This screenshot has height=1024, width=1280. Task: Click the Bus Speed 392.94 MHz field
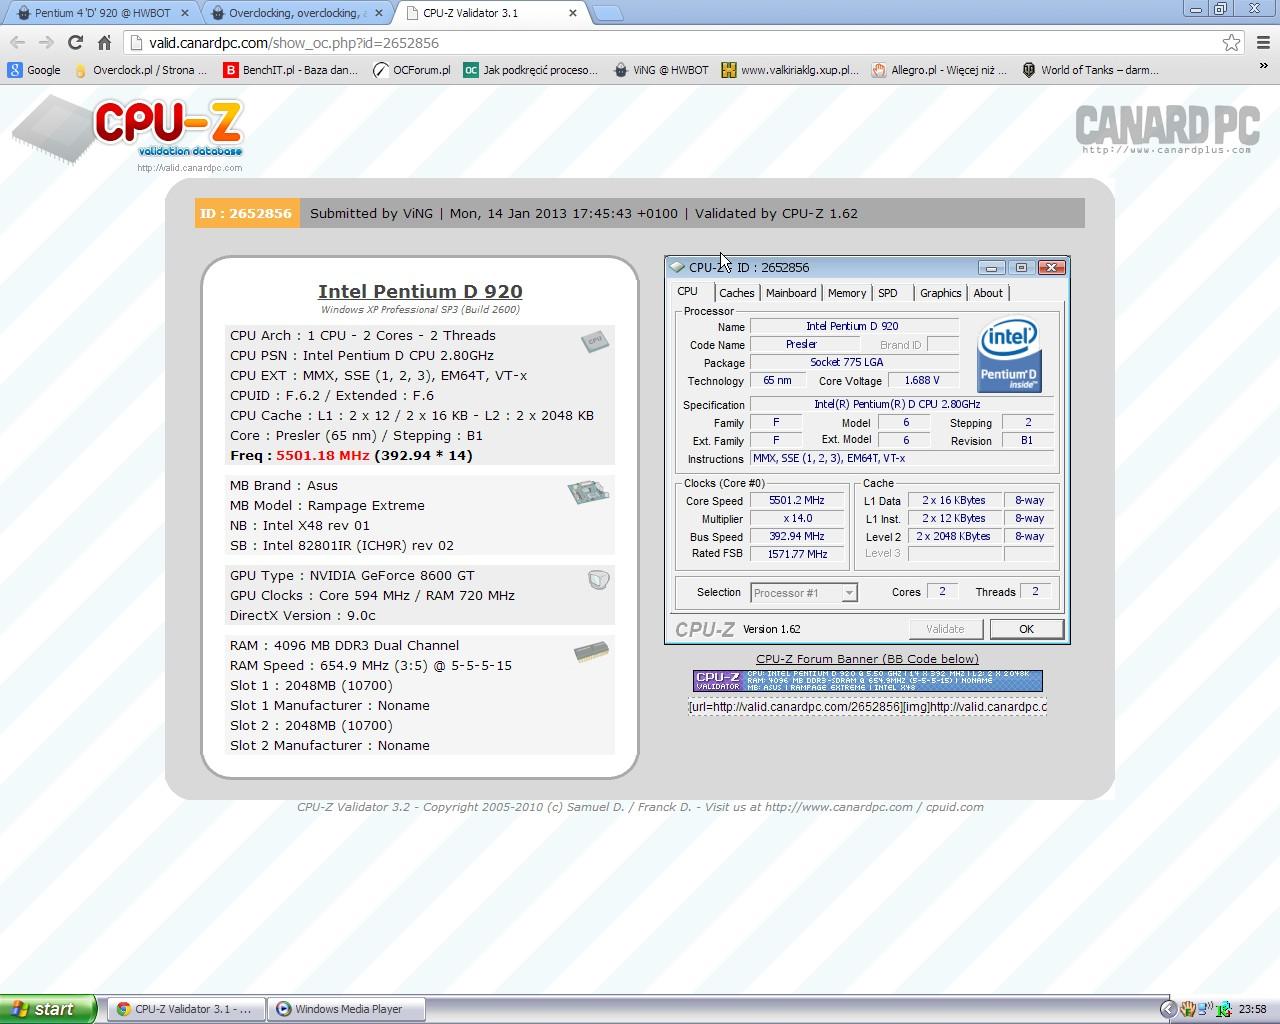tap(797, 536)
